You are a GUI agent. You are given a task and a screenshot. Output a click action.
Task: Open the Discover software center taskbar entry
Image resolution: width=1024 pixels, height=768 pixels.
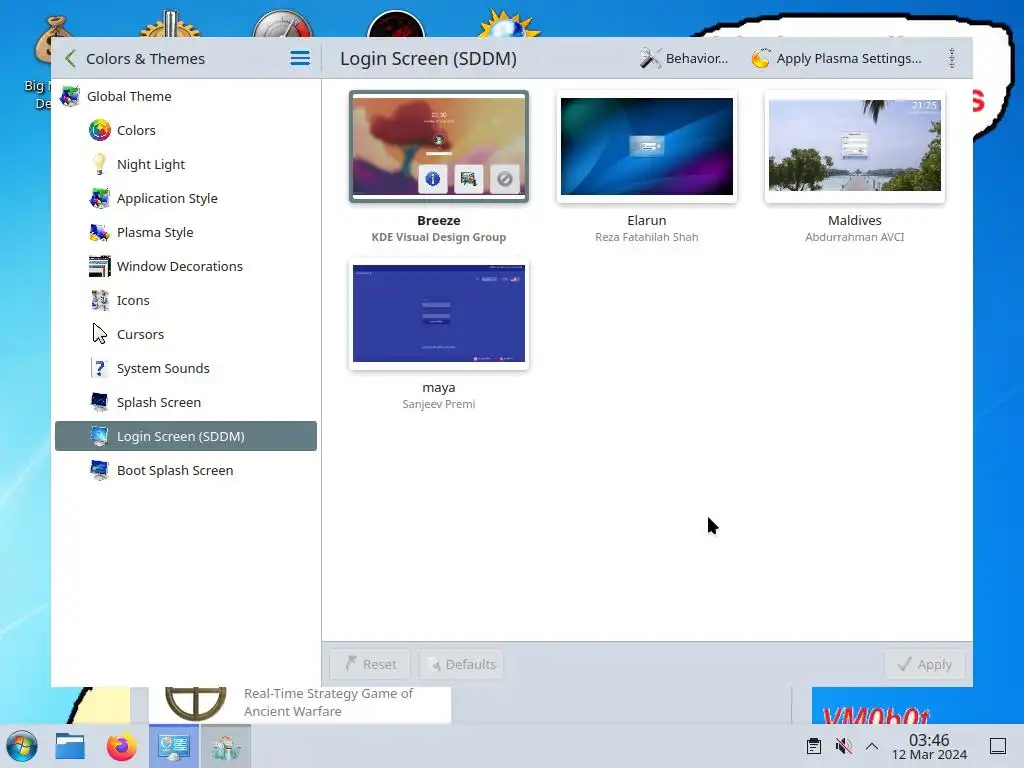(225, 746)
